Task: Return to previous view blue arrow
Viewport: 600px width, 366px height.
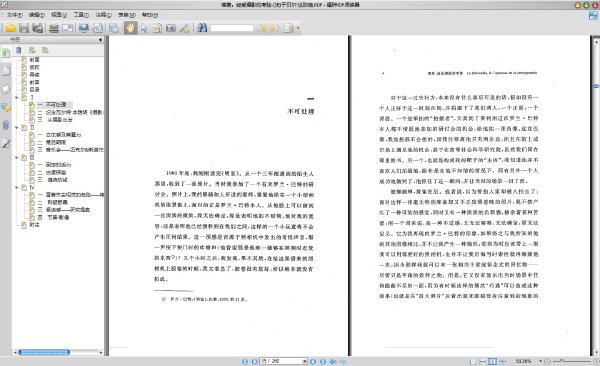Action: coord(333,361)
